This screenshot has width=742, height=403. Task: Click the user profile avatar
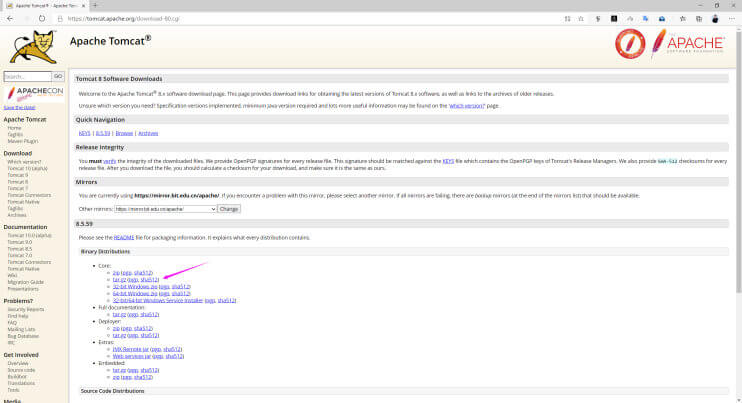pyautogui.click(x=715, y=18)
